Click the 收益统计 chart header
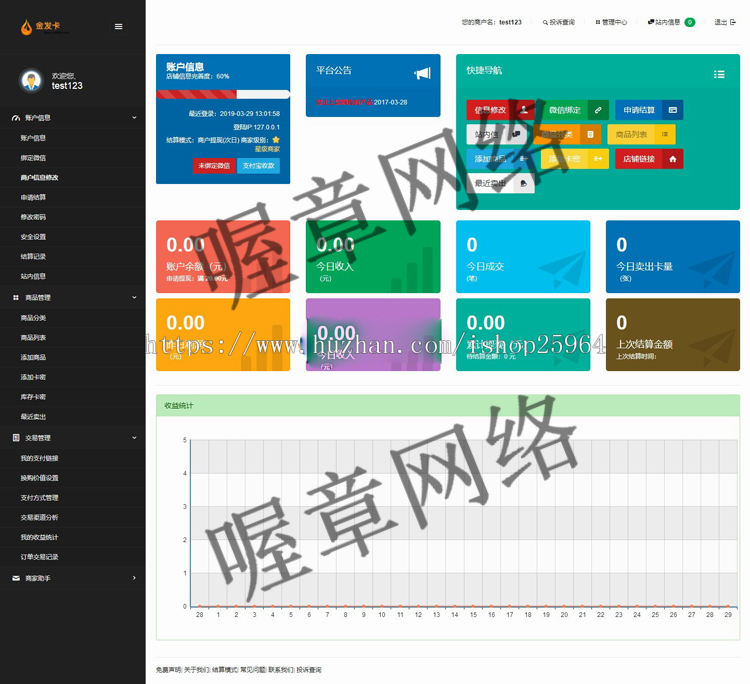Viewport: 750px width, 684px height. point(448,406)
